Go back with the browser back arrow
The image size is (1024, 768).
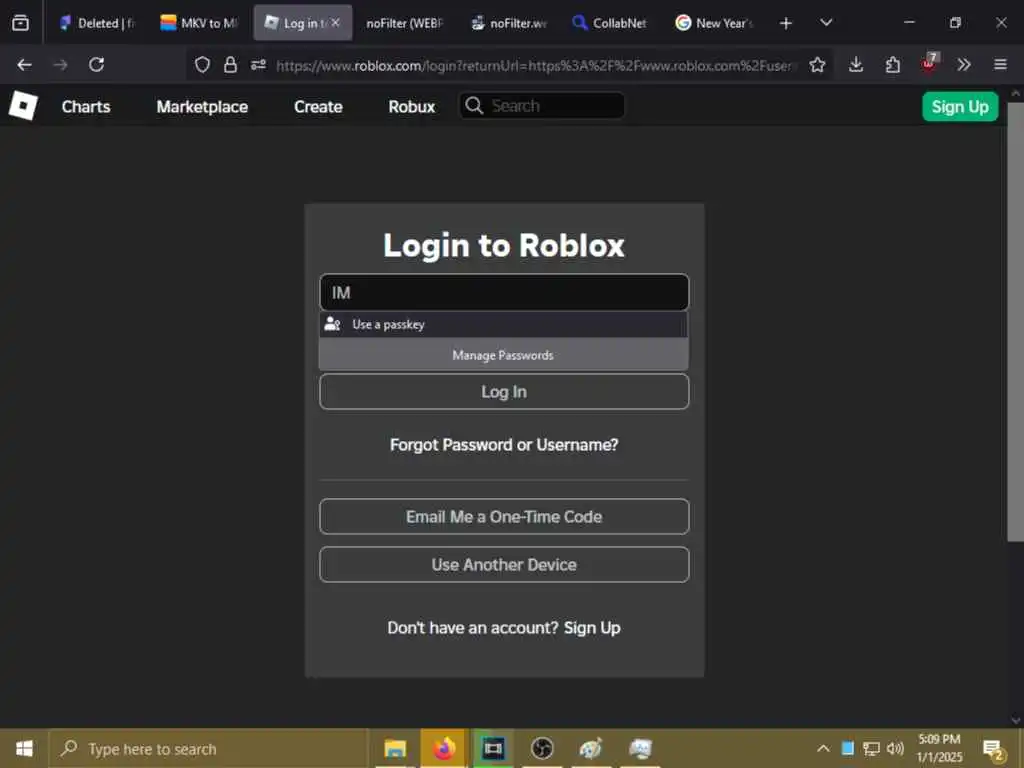24,65
